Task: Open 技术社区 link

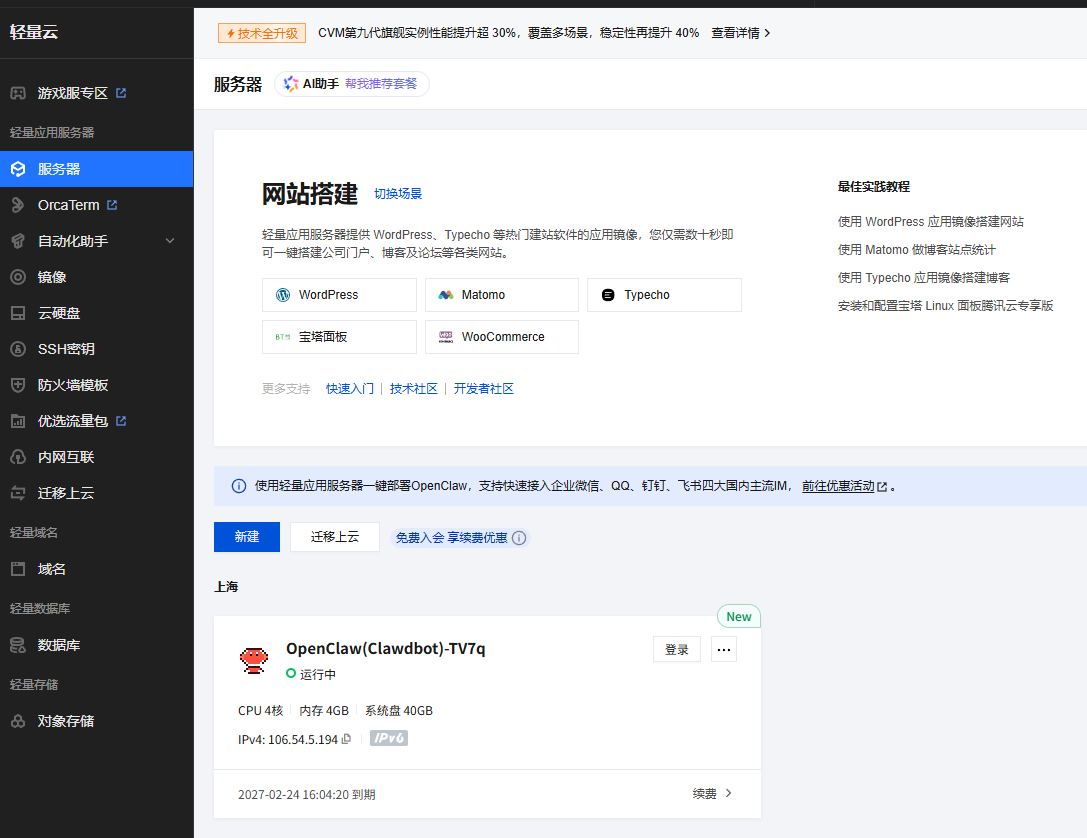Action: pos(414,389)
